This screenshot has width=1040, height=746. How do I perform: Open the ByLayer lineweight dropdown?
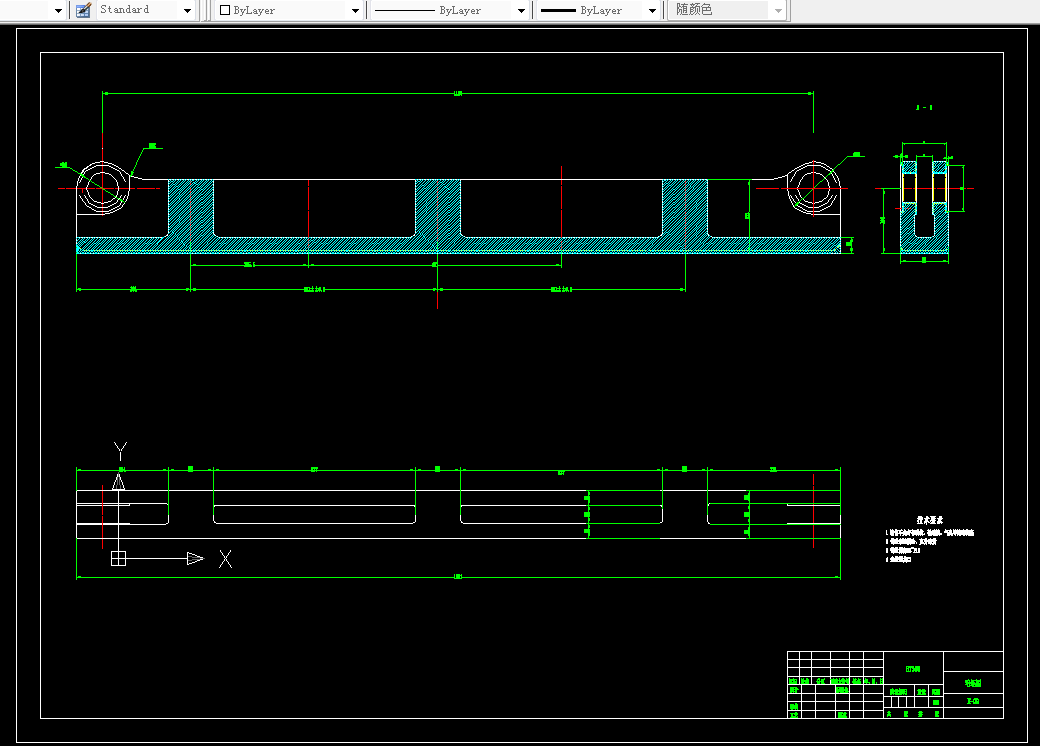(598, 10)
